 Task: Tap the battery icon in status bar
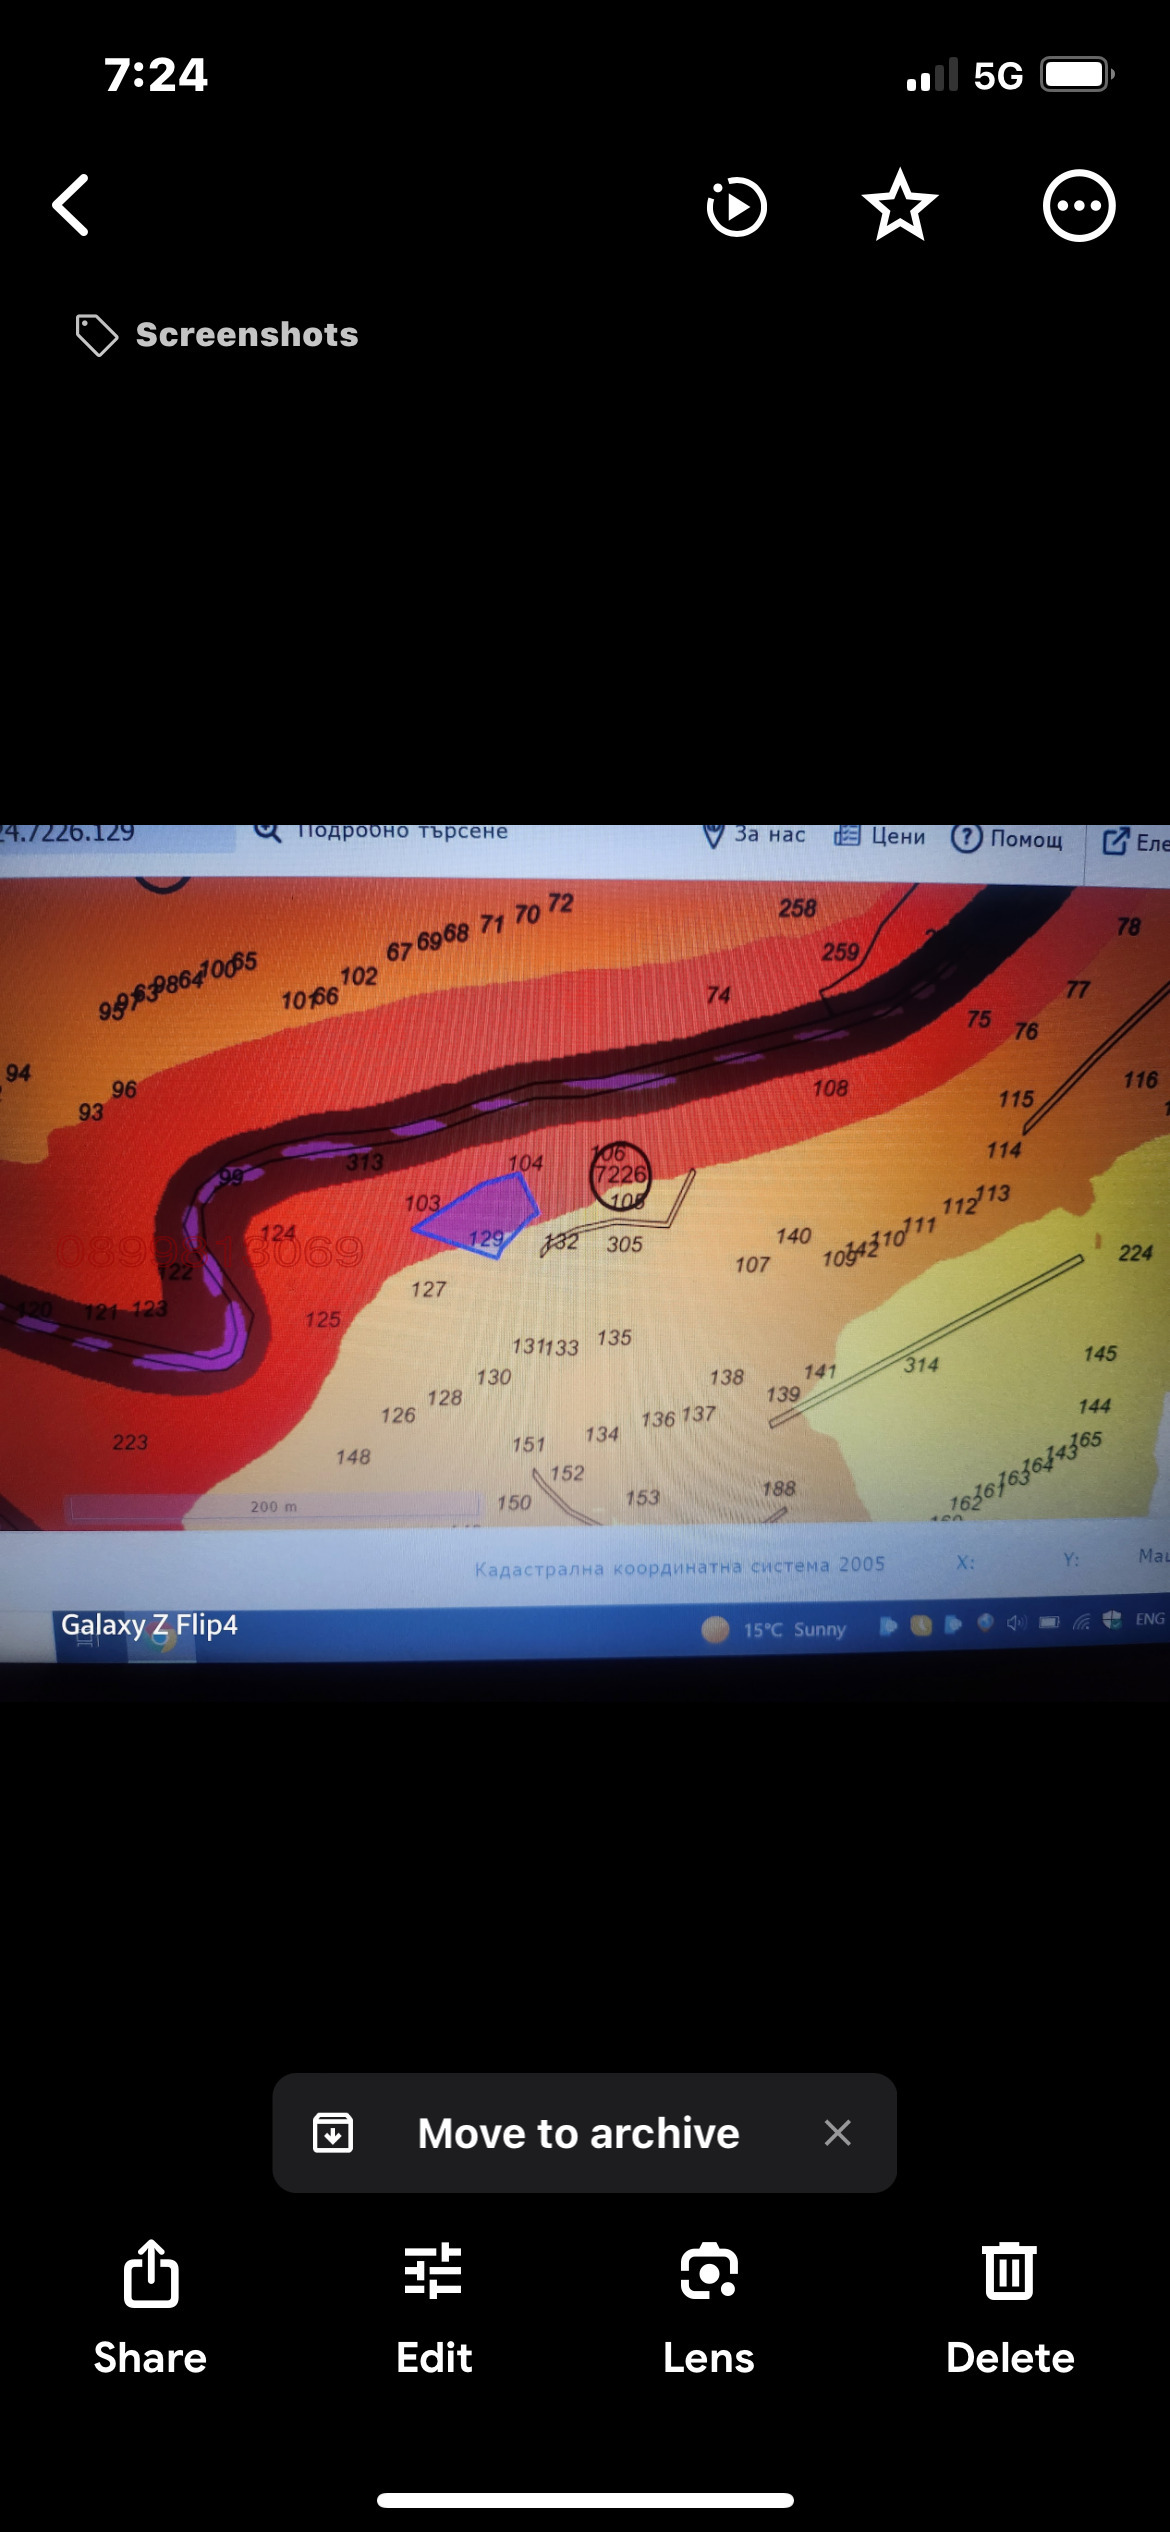pos(1076,75)
